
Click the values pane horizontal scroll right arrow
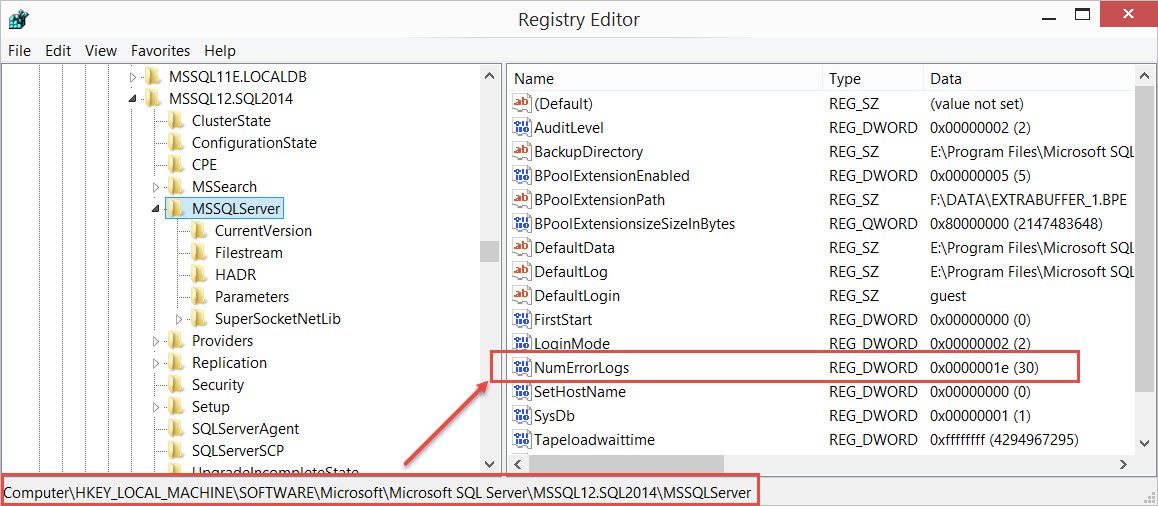1123,465
